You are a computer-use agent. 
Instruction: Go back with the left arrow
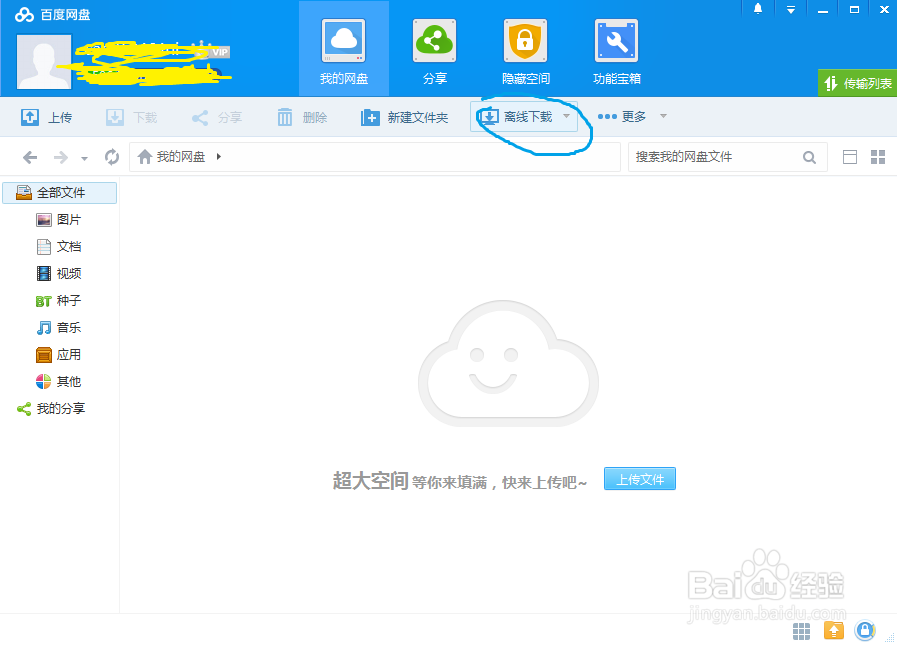[x=30, y=157]
